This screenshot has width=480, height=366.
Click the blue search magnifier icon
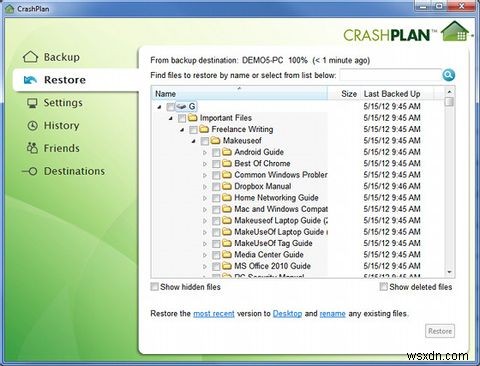[449, 75]
